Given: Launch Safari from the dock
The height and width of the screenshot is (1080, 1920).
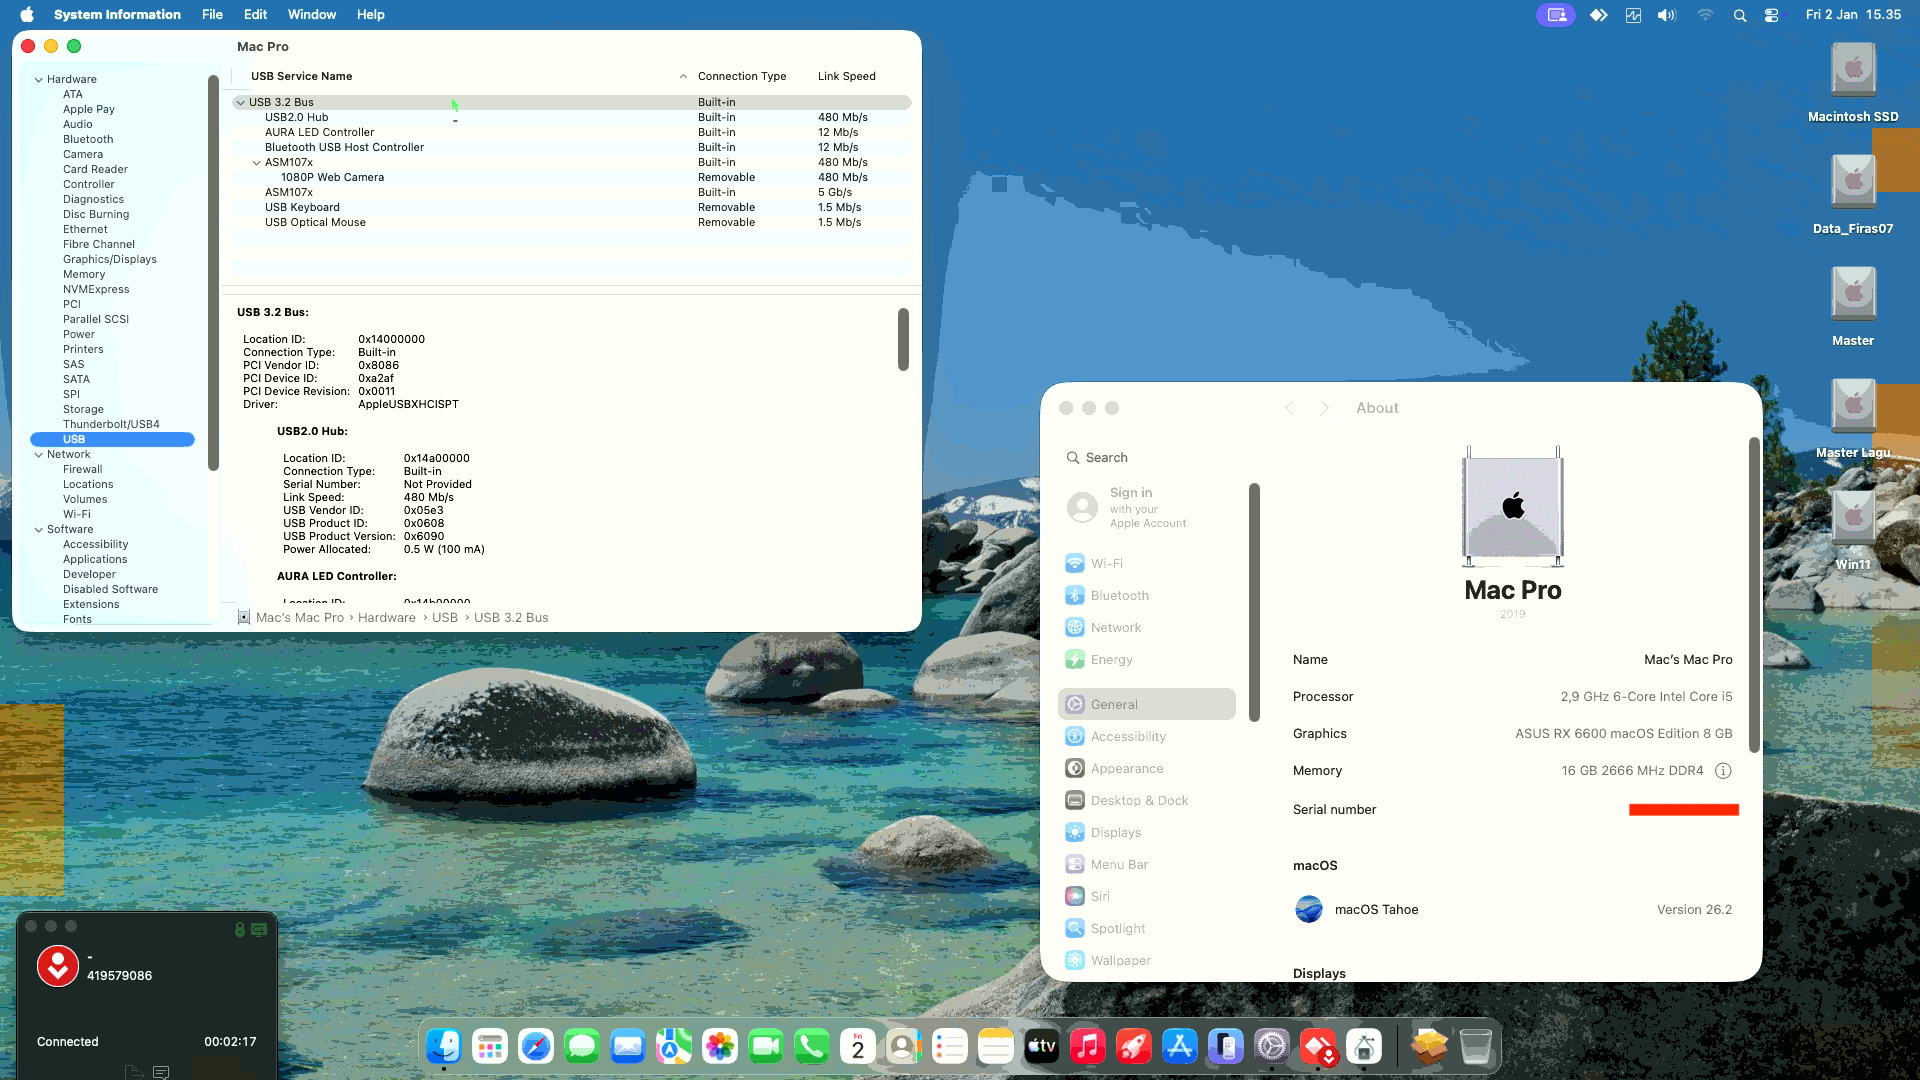Looking at the screenshot, I should (536, 1047).
